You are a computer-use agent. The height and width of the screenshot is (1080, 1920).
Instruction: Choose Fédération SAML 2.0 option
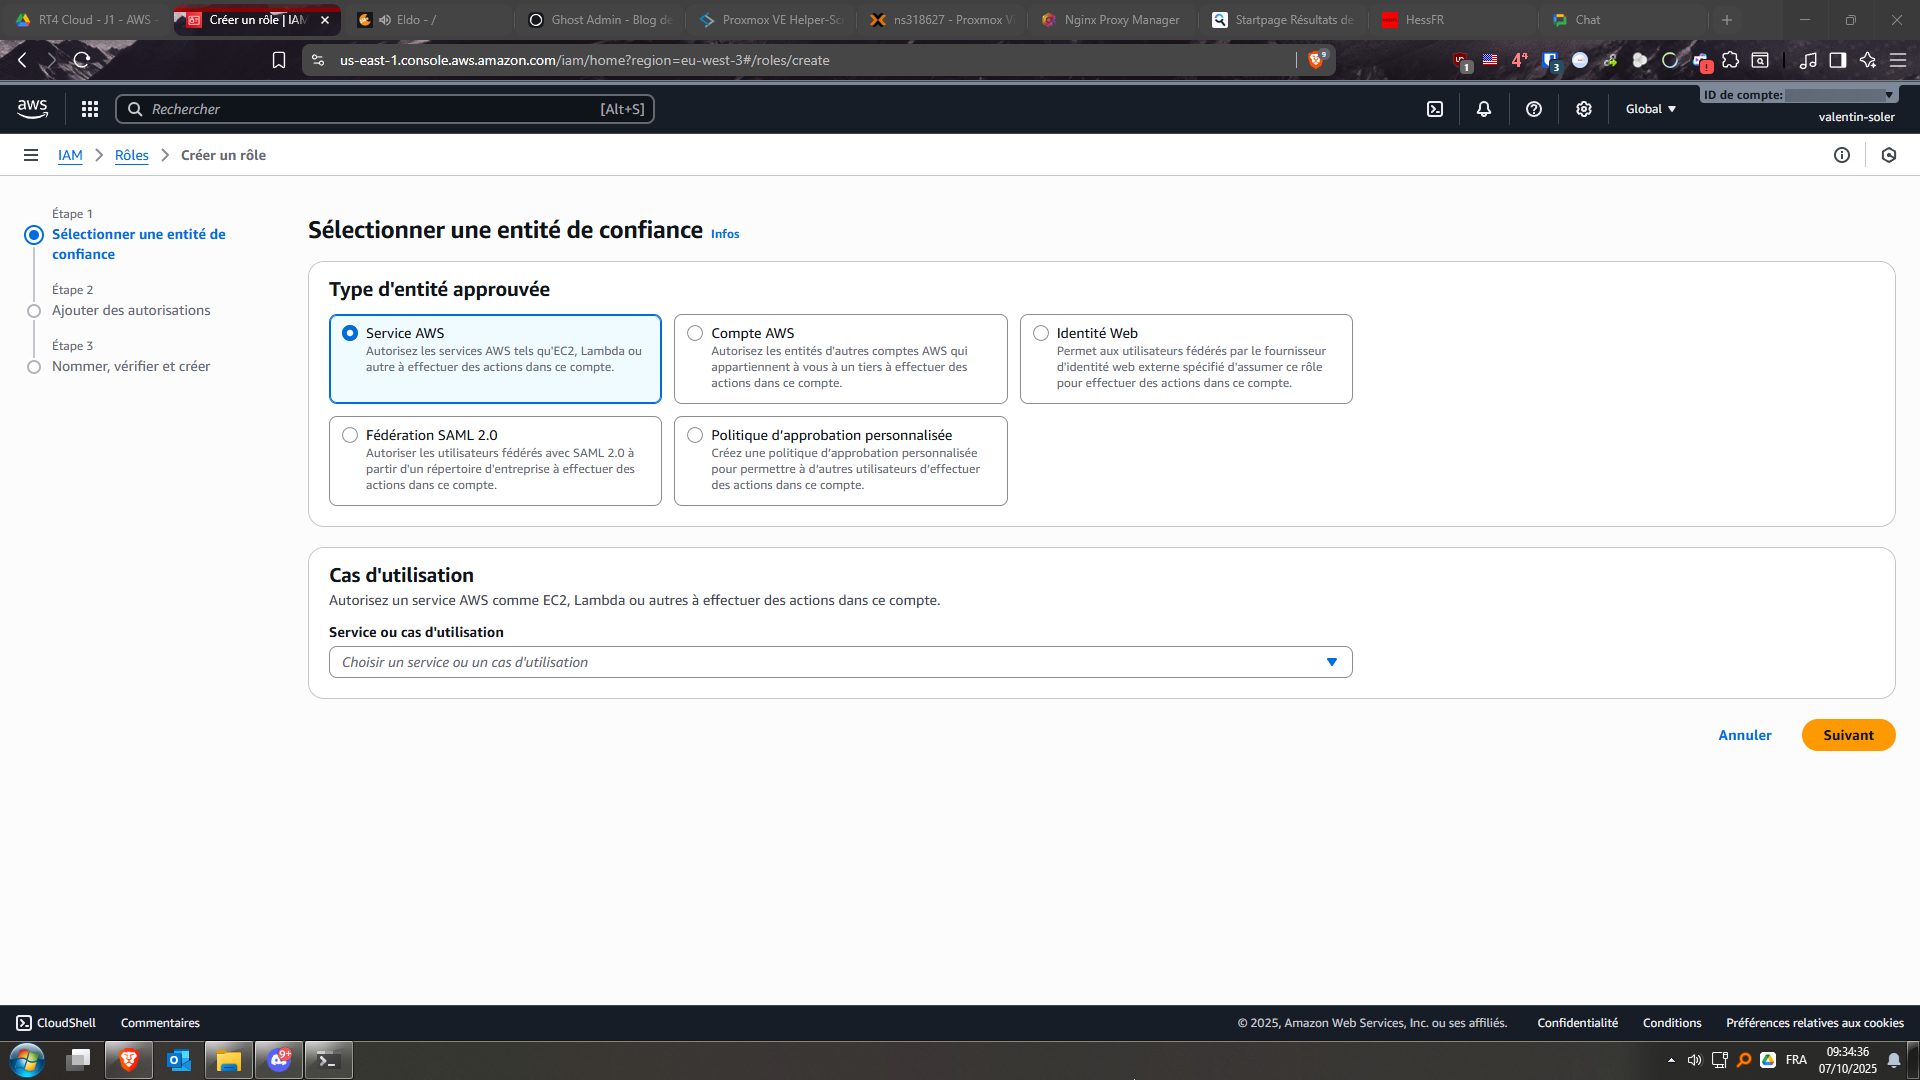(350, 435)
